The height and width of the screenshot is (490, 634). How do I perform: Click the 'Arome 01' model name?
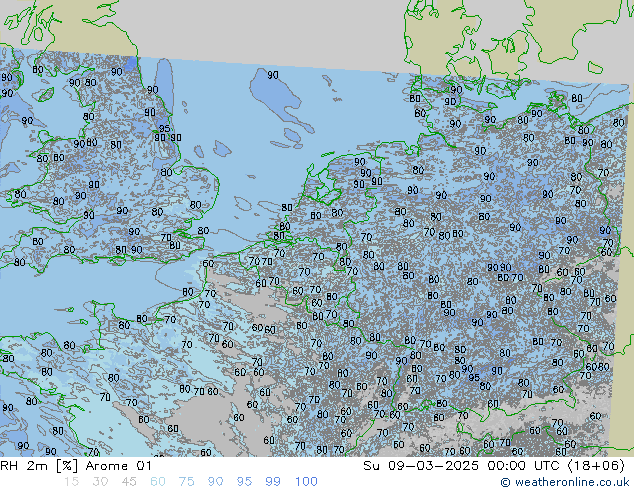[x=118, y=466]
